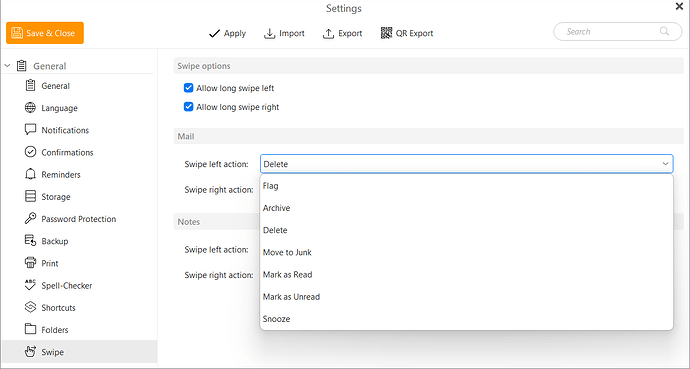The image size is (690, 369).
Task: Click the General clipboard icon in sidebar list
Action: [30, 85]
